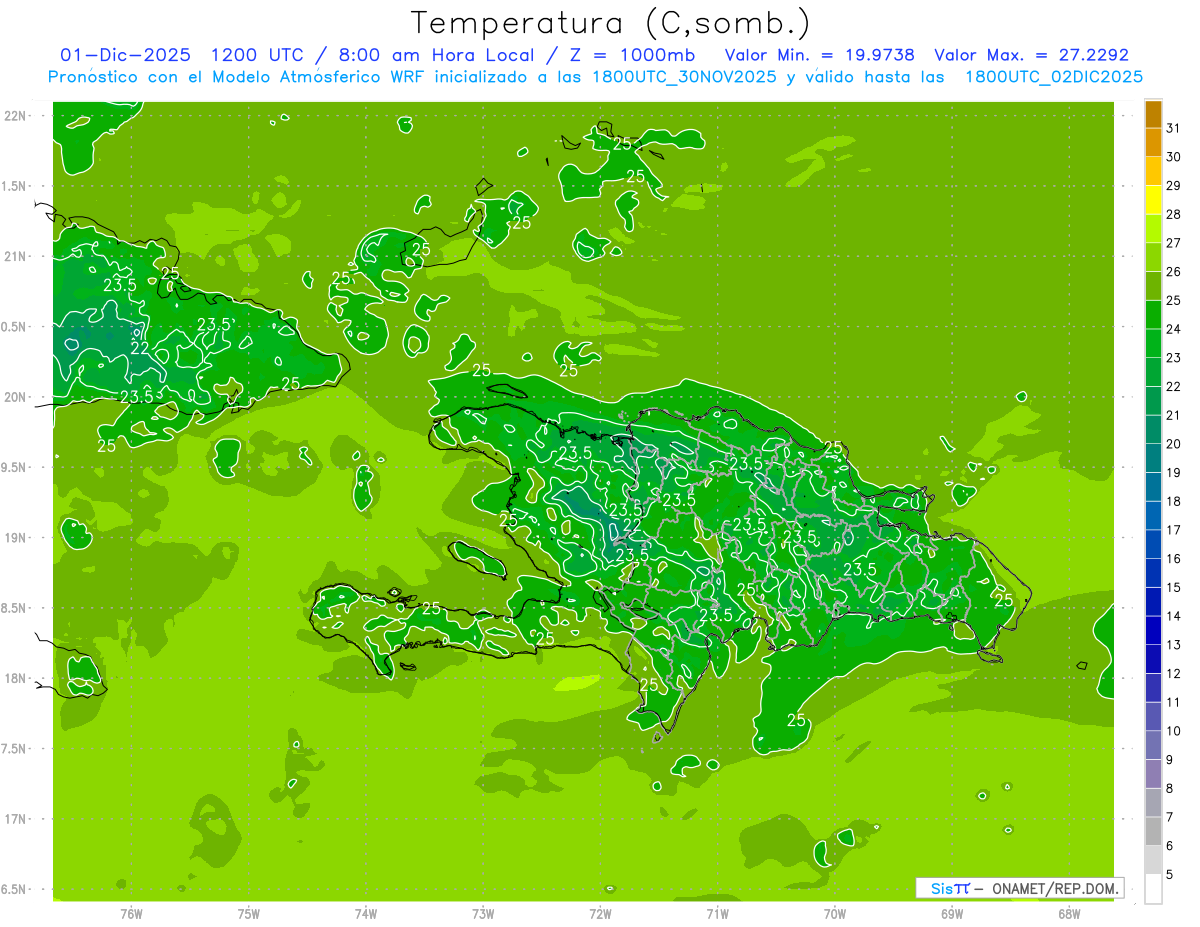Select the yellow swatch between 28 and 29
This screenshot has height=927, width=1200.
[x=1153, y=200]
